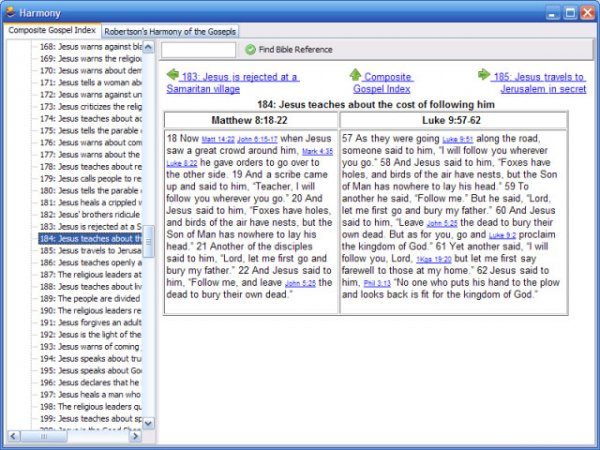Click the green right arrow for next section
600x450 pixels.
coord(484,75)
